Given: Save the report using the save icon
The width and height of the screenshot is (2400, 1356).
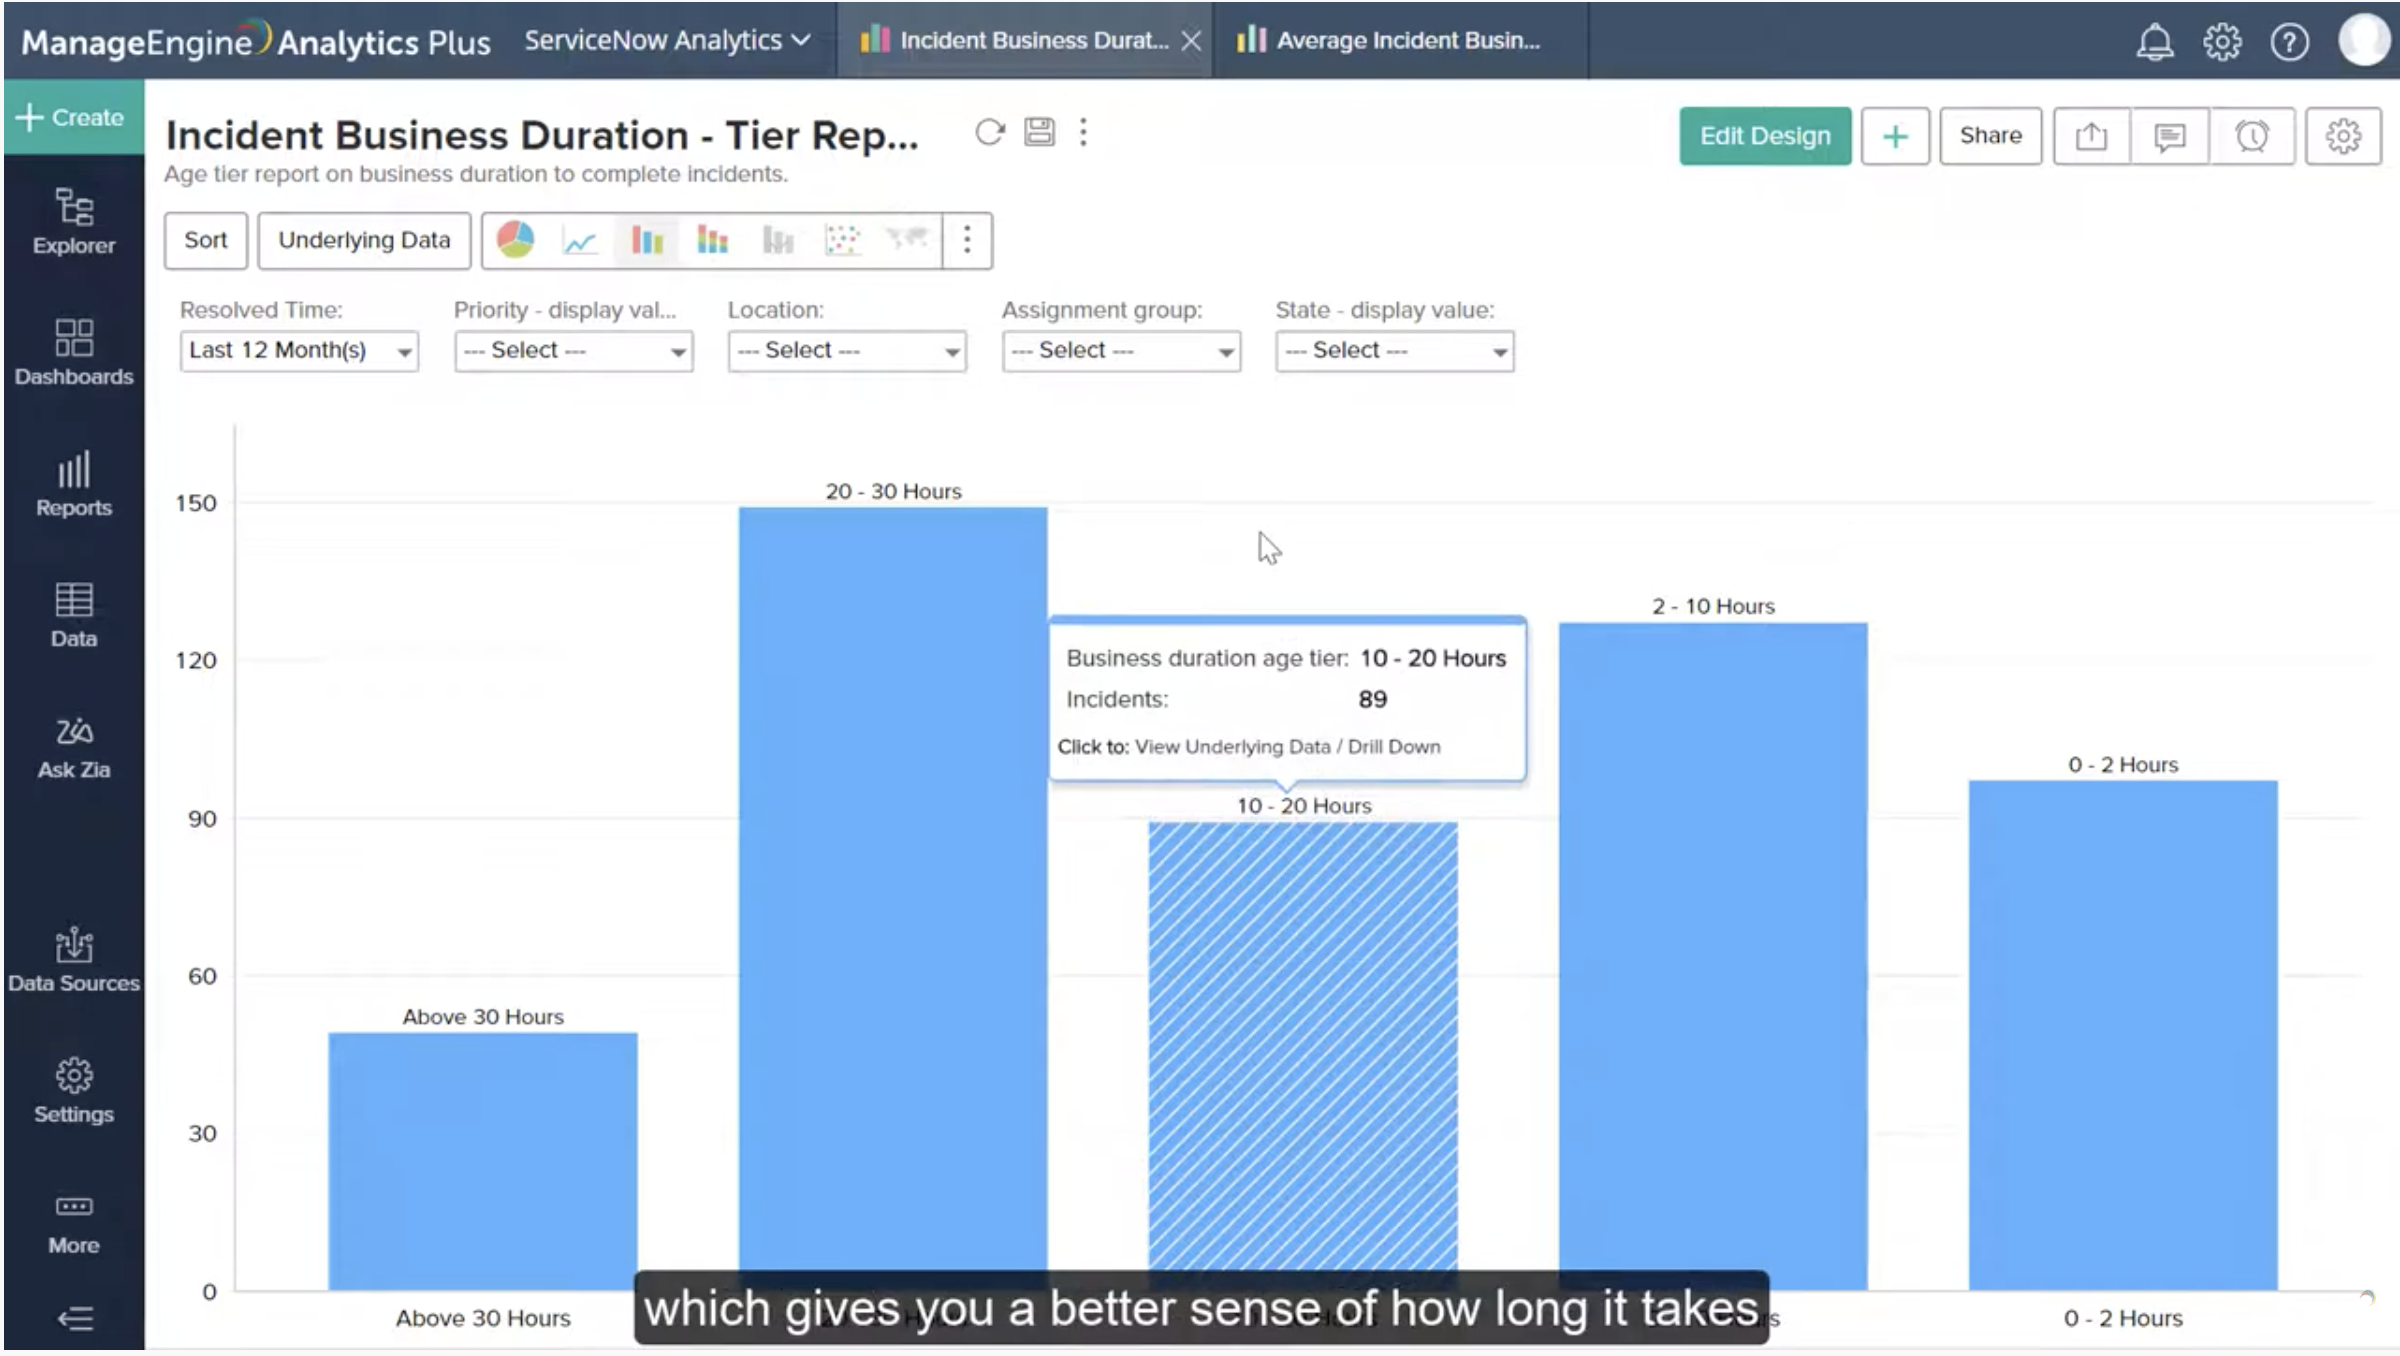Looking at the screenshot, I should point(1038,131).
